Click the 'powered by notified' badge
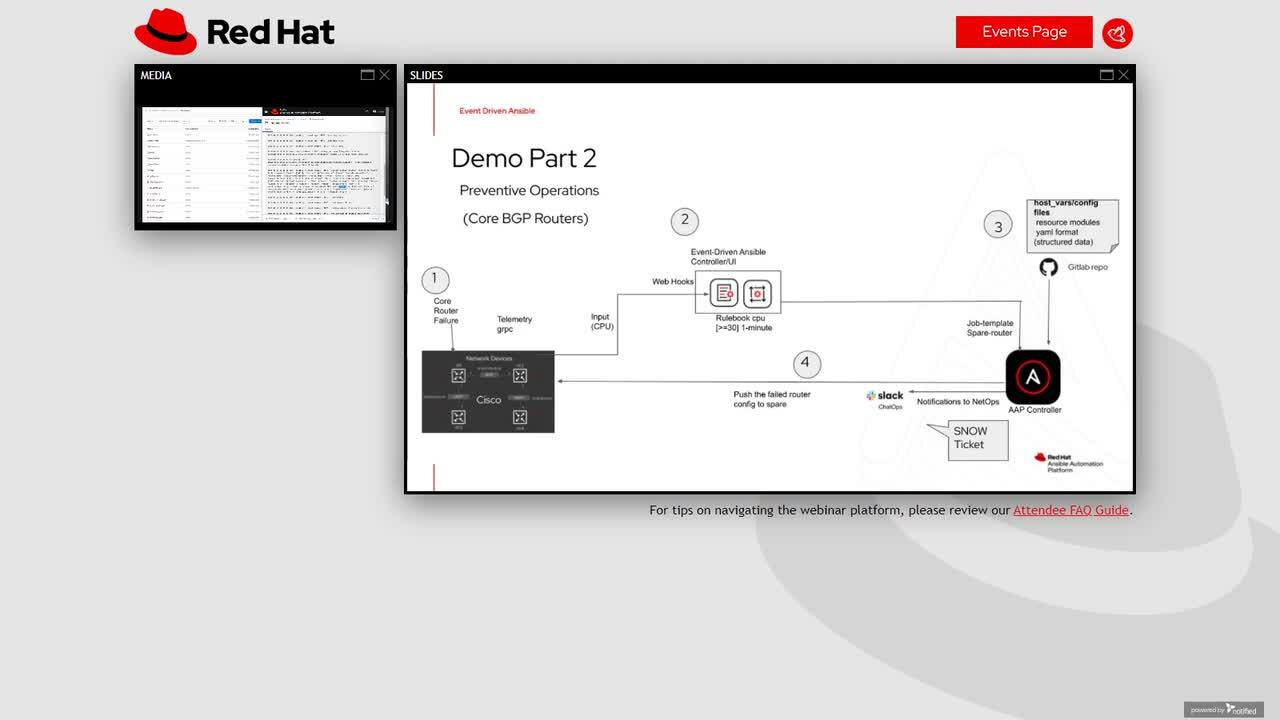The height and width of the screenshot is (720, 1280). coord(1224,709)
